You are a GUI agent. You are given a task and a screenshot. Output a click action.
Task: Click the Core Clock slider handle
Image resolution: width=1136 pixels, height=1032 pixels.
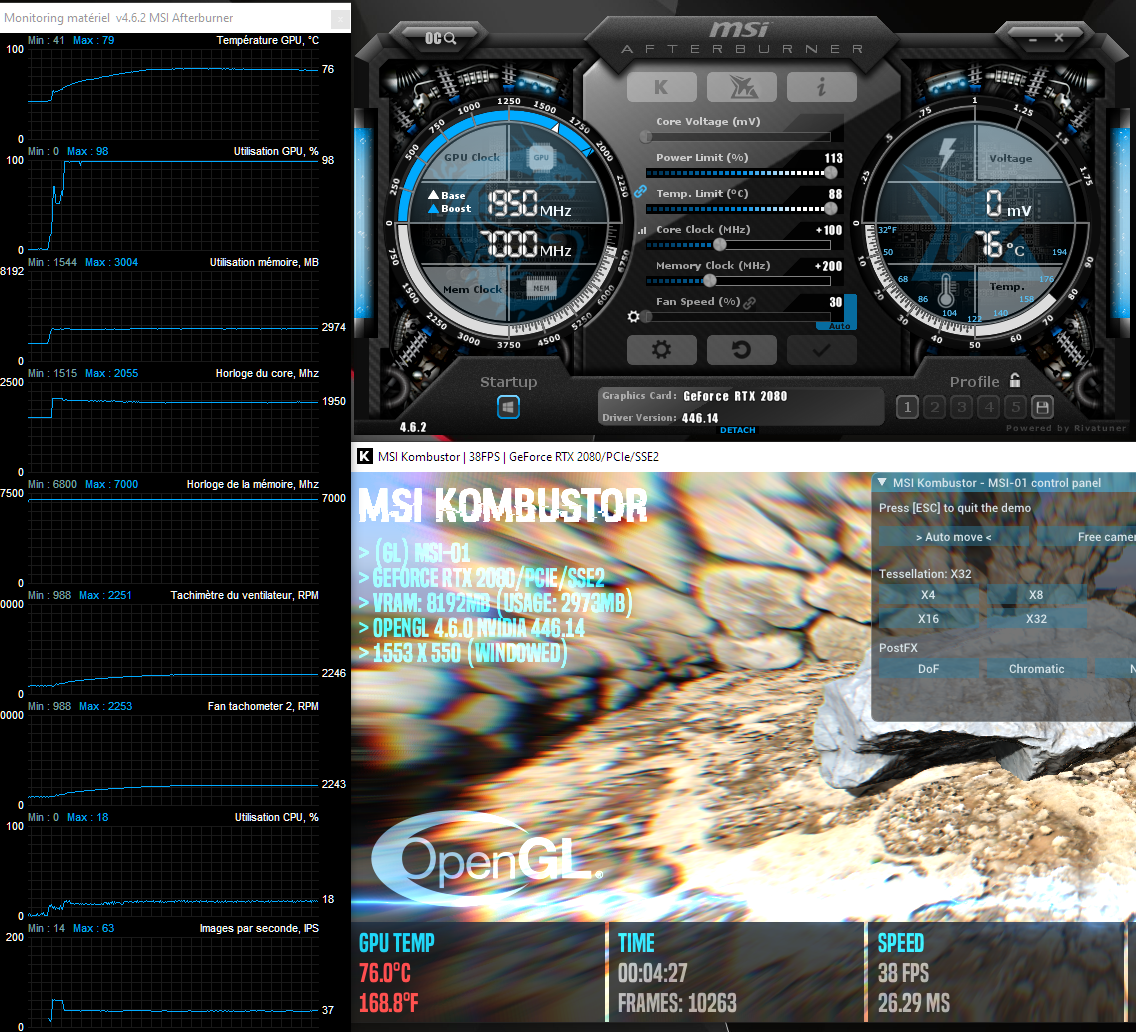[719, 245]
